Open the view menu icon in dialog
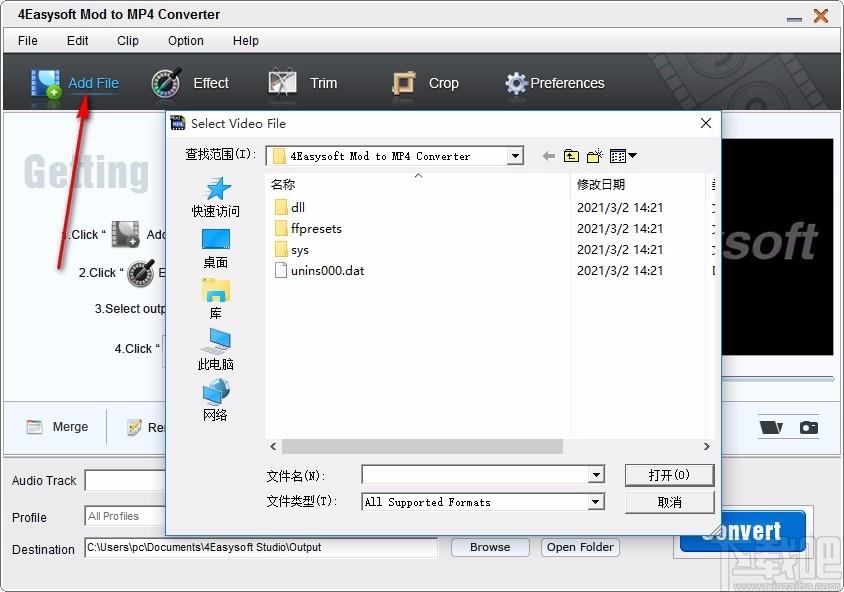This screenshot has width=844, height=592. [623, 156]
